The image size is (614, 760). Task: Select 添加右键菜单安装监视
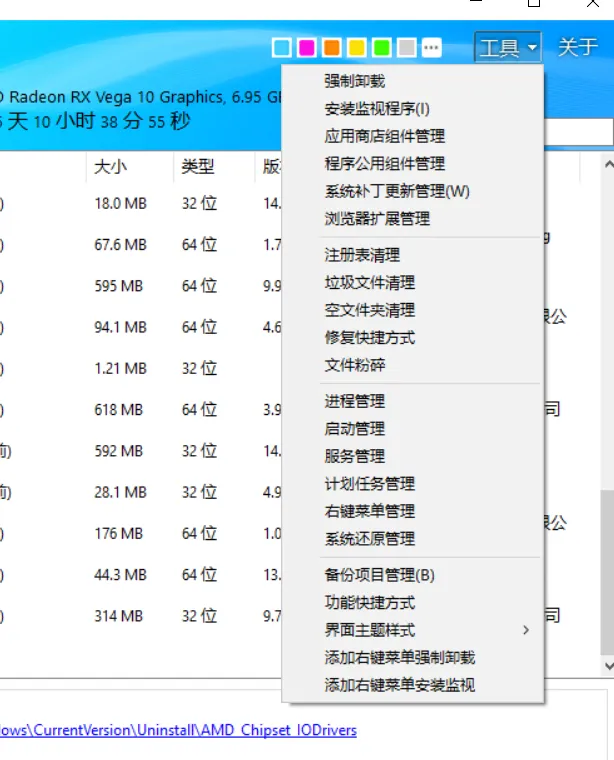[412, 685]
